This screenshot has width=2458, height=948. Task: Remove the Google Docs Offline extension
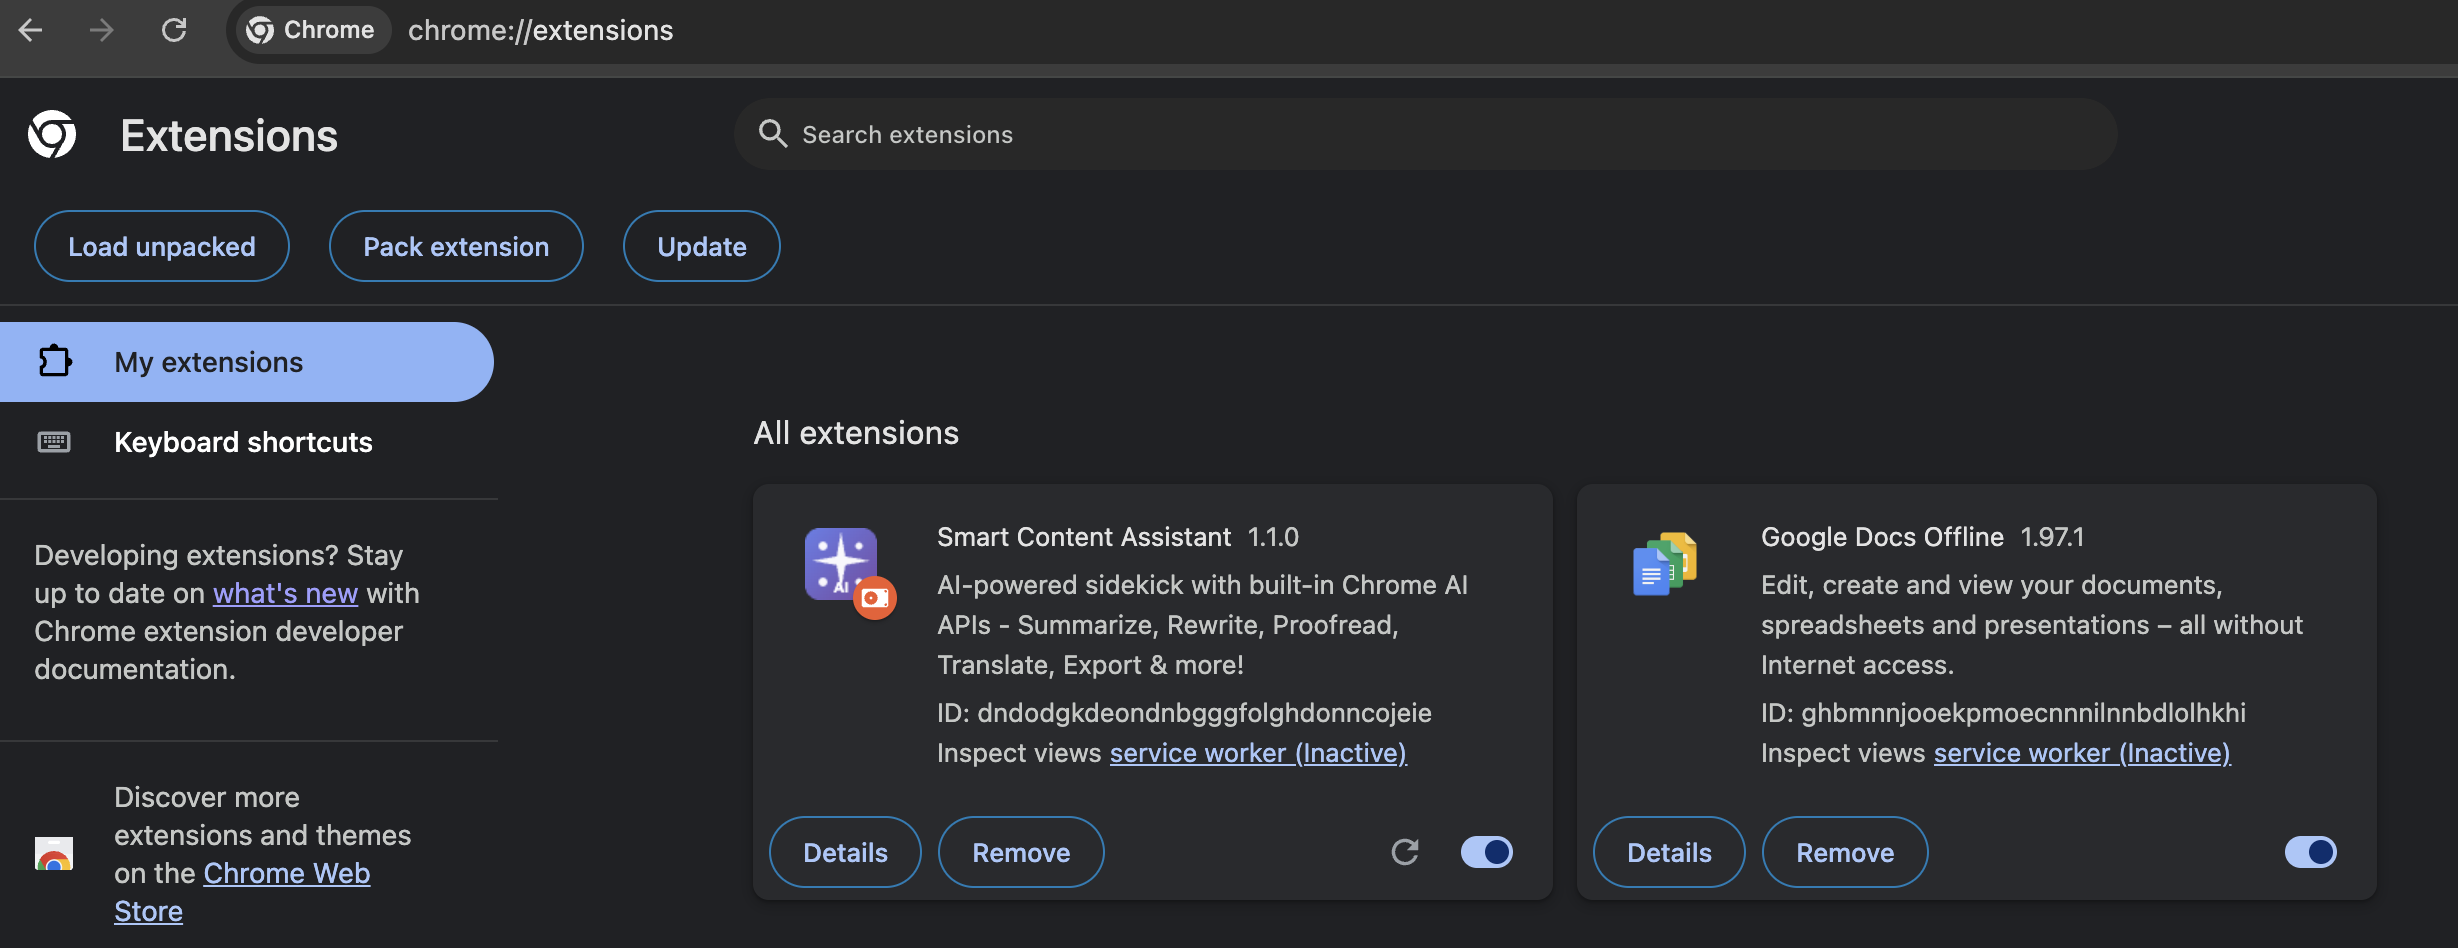(x=1845, y=852)
